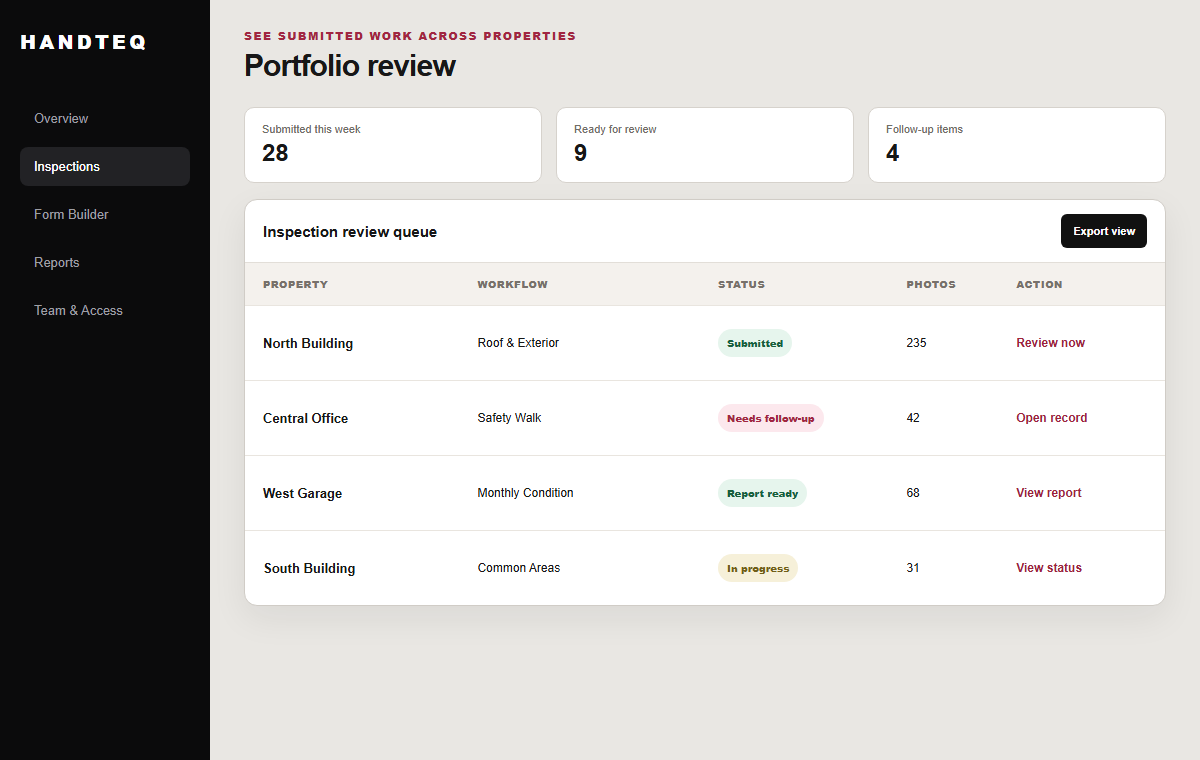Select the South Building property name
Image resolution: width=1200 pixels, height=760 pixels.
click(x=309, y=568)
